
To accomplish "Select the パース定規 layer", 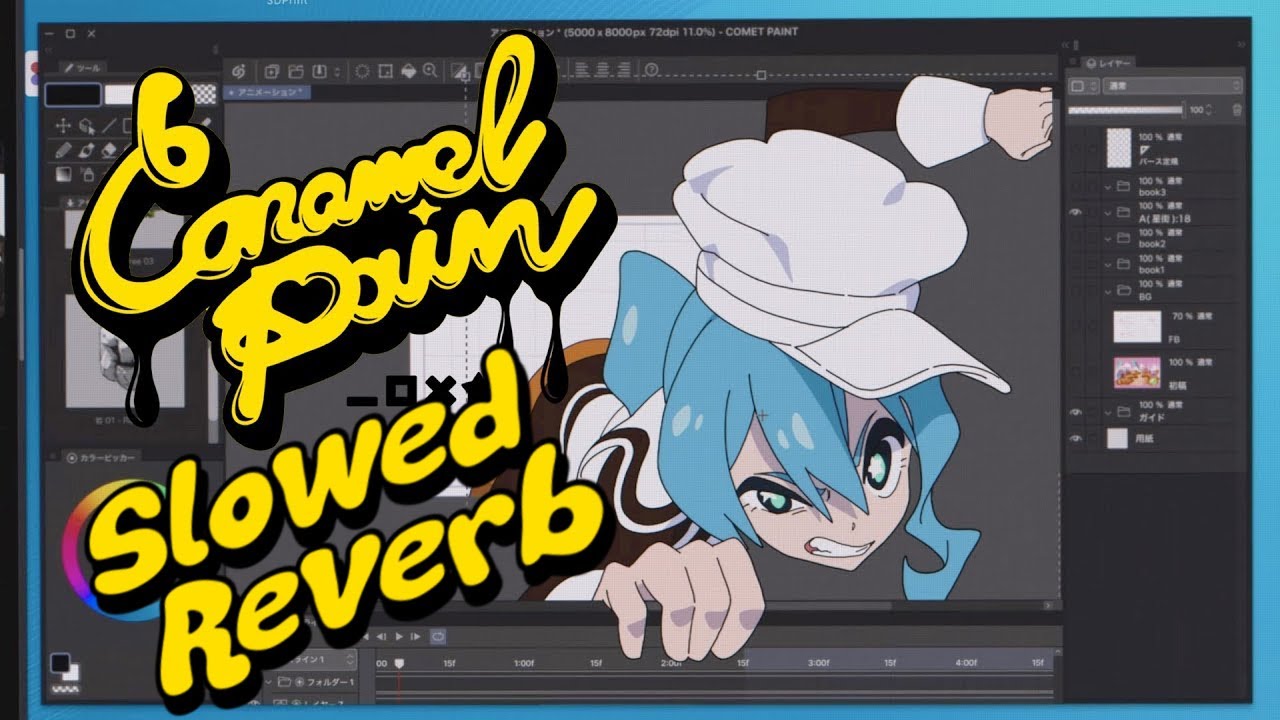I will tap(1158, 147).
